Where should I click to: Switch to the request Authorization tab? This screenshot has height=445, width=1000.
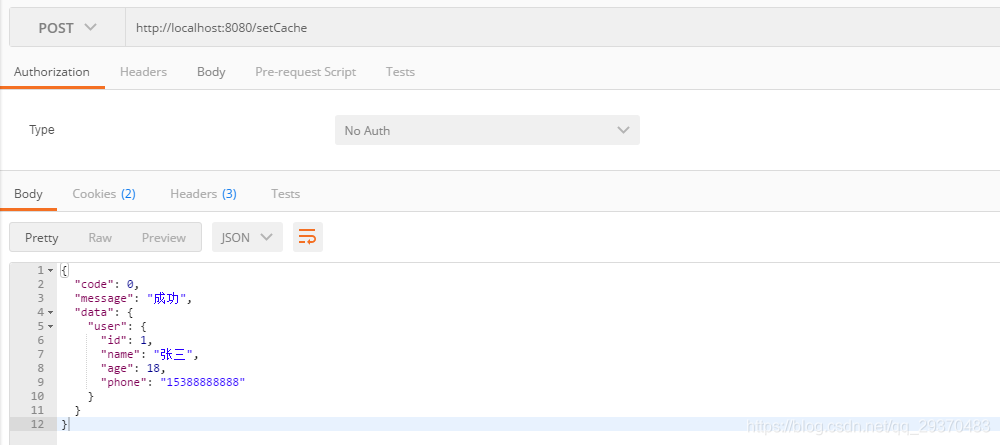tap(52, 72)
